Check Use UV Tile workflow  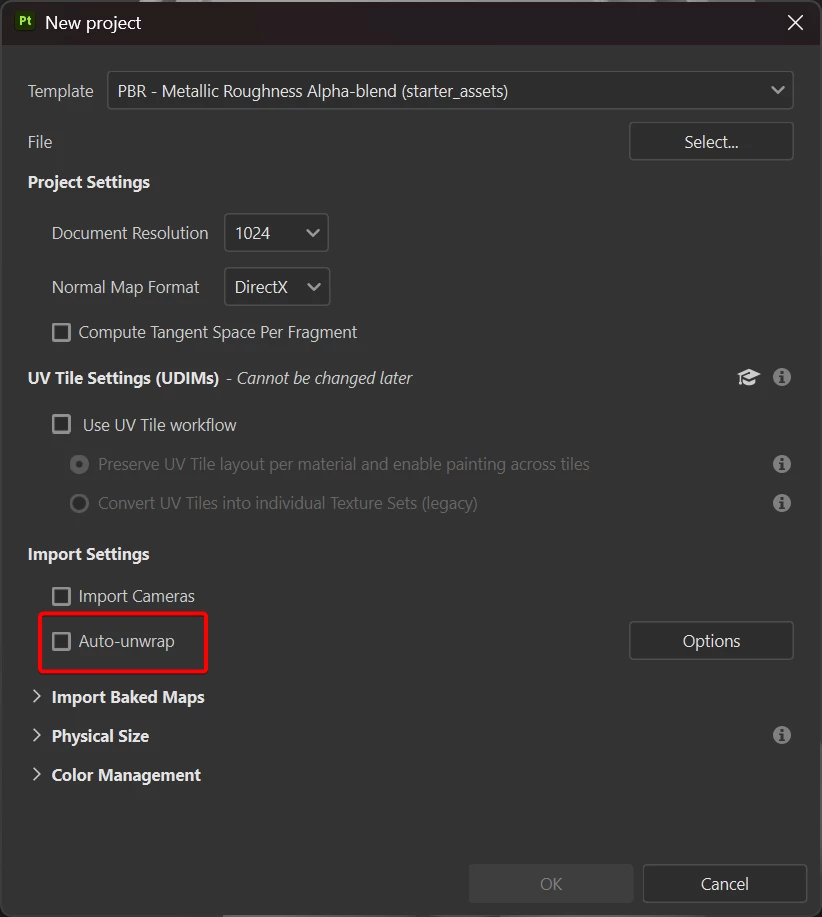[61, 424]
